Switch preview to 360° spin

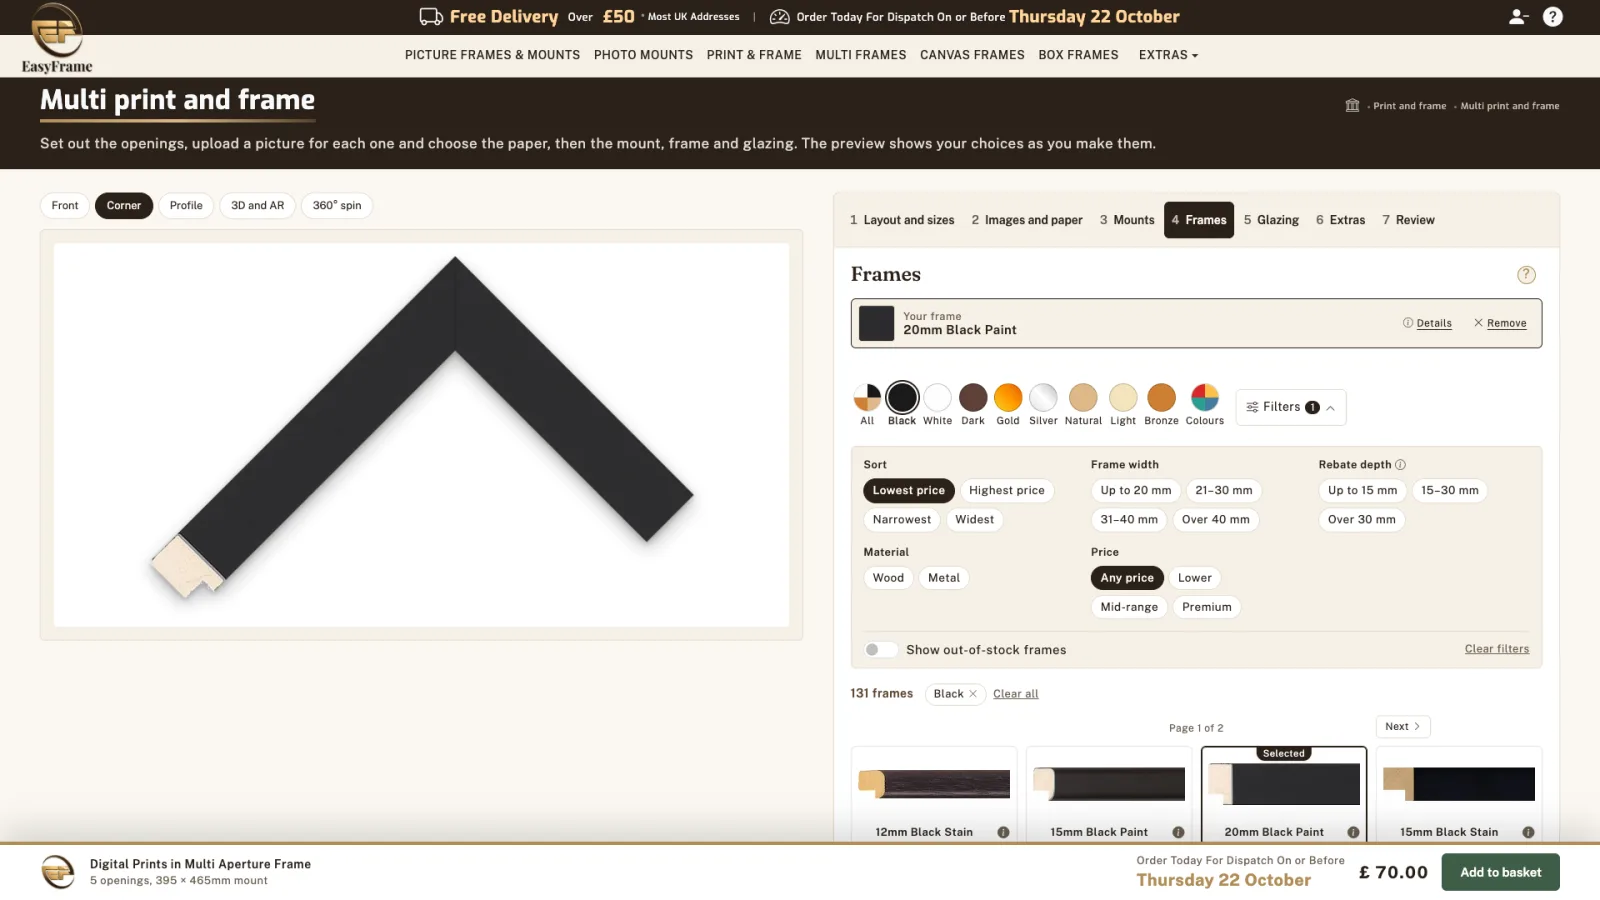pyautogui.click(x=337, y=206)
